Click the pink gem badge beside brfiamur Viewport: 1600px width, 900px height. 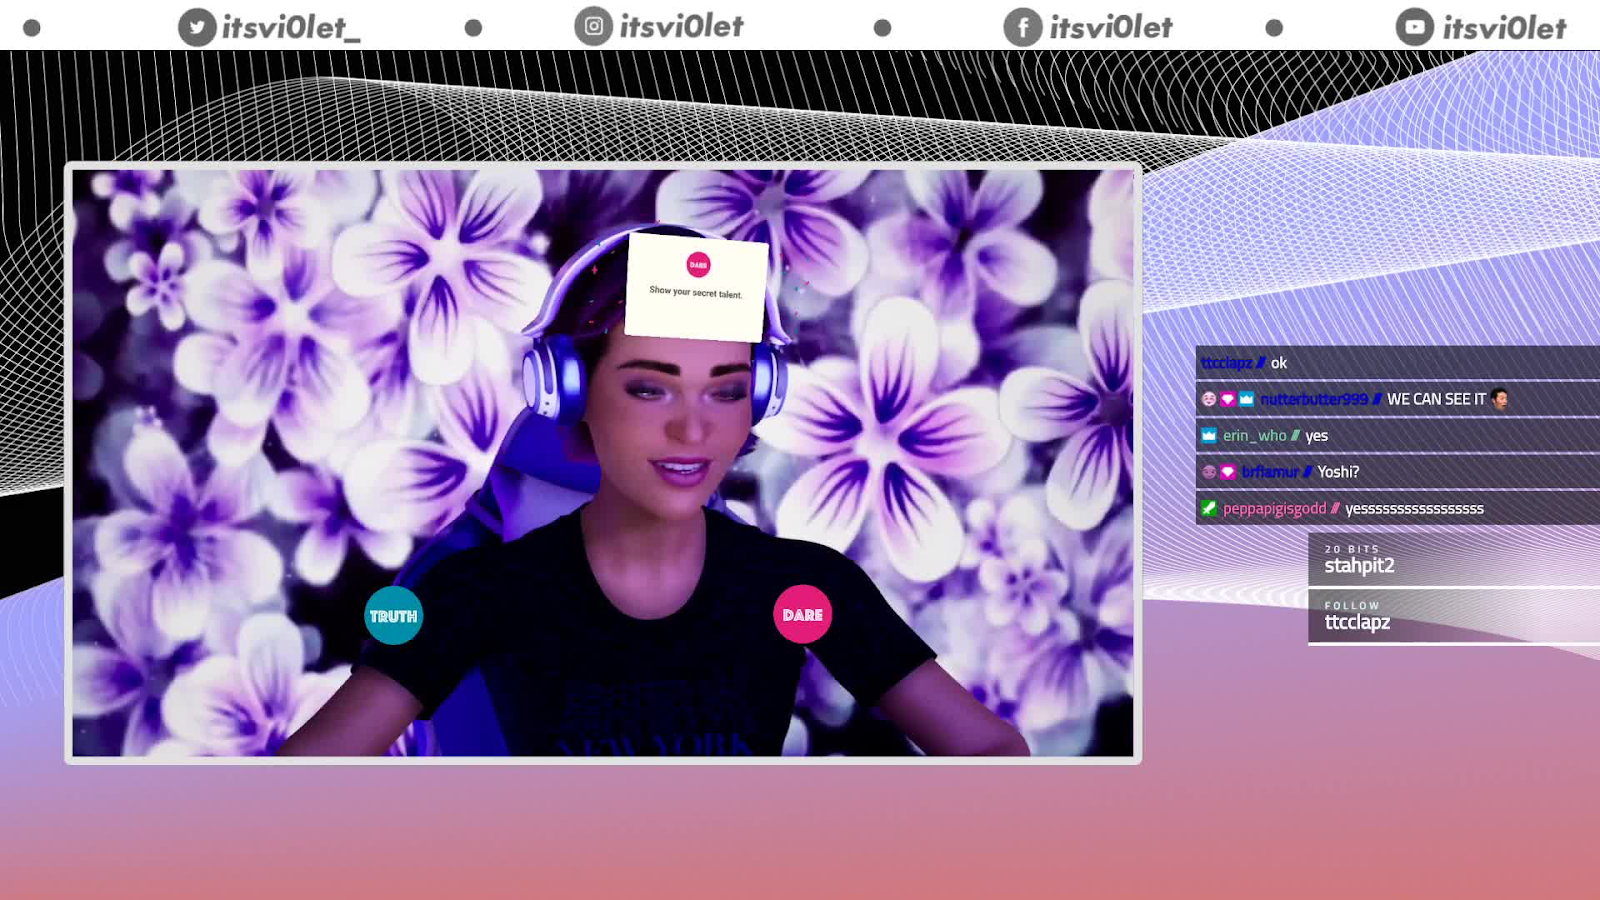pyautogui.click(x=1227, y=472)
